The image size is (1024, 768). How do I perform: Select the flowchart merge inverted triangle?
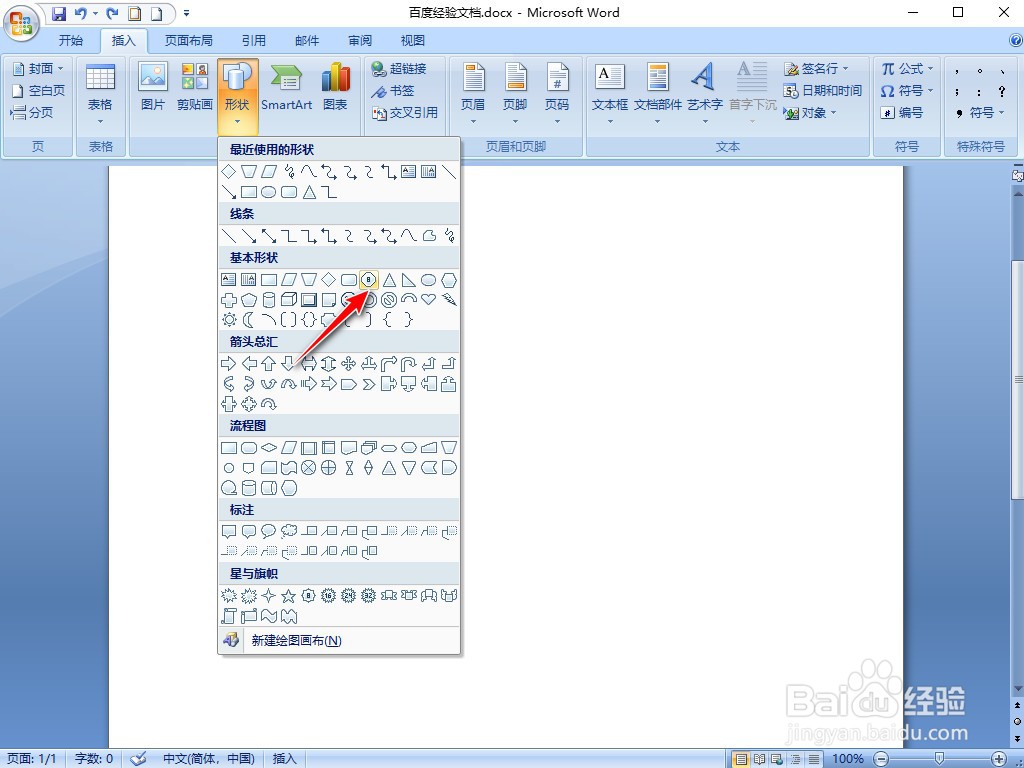pos(409,468)
